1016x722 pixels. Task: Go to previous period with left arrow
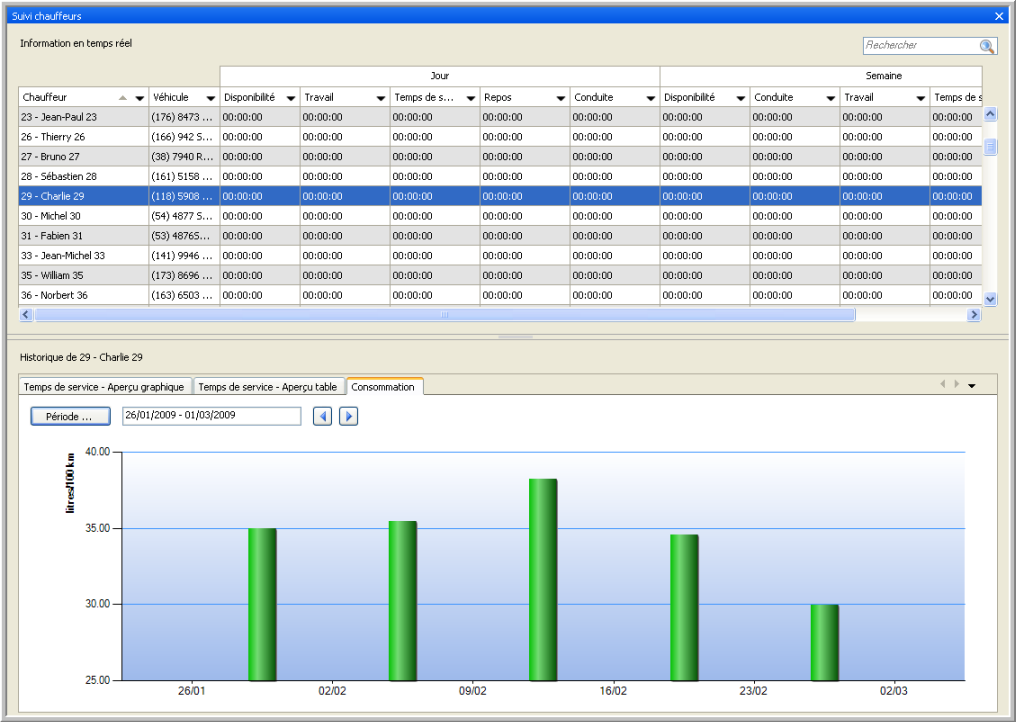pos(322,415)
